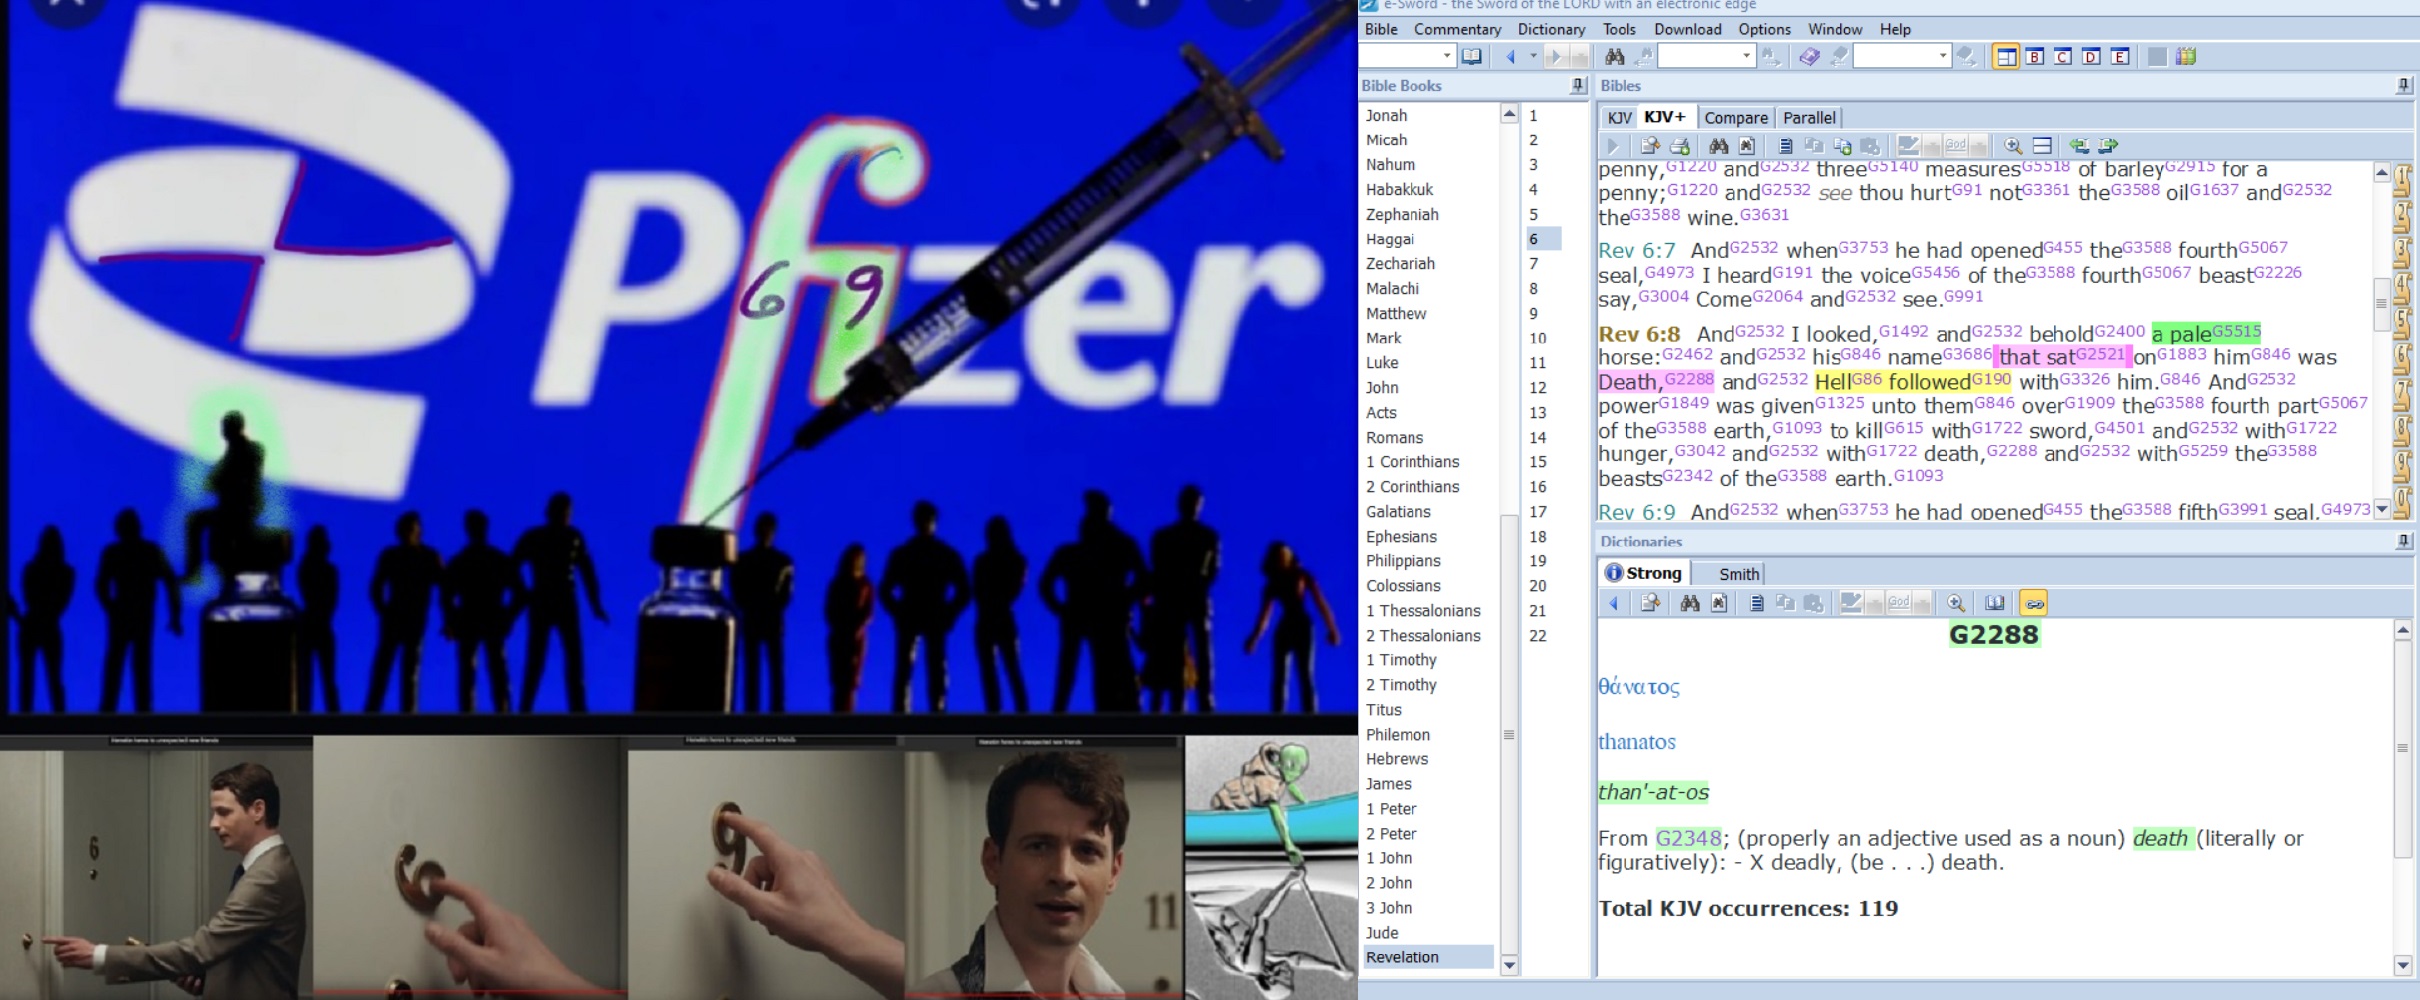Click Strong's number G5515 after pale
The width and height of the screenshot is (2420, 1000).
pyautogui.click(x=2236, y=330)
